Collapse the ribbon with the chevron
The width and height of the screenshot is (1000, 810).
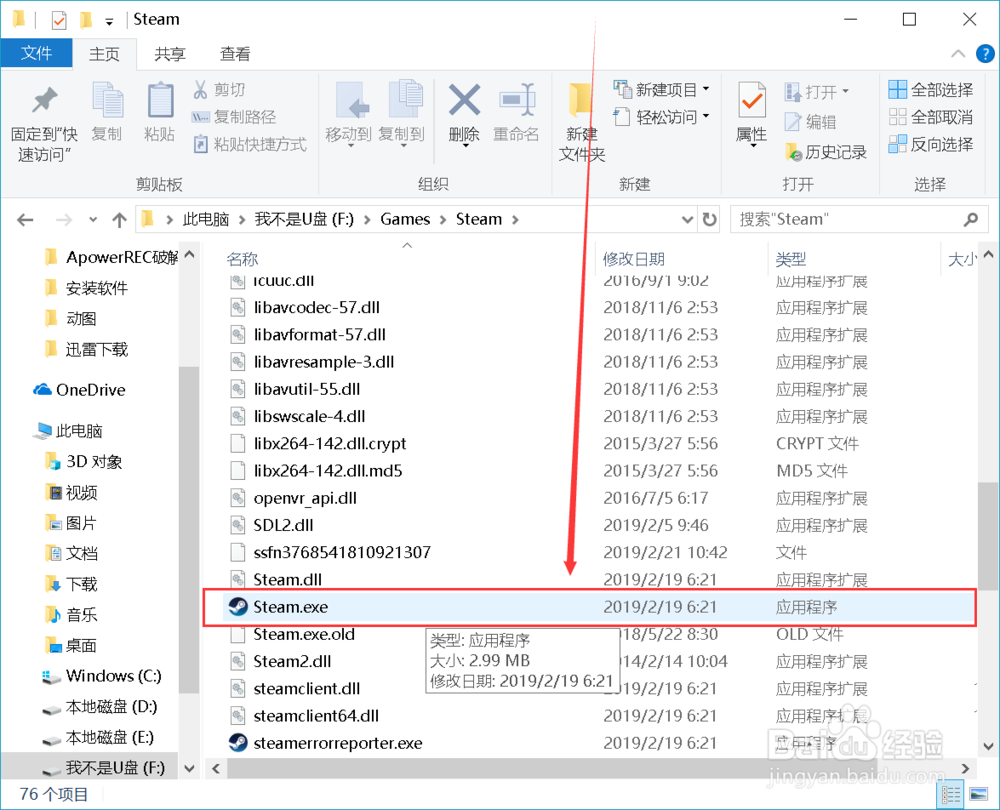click(958, 54)
